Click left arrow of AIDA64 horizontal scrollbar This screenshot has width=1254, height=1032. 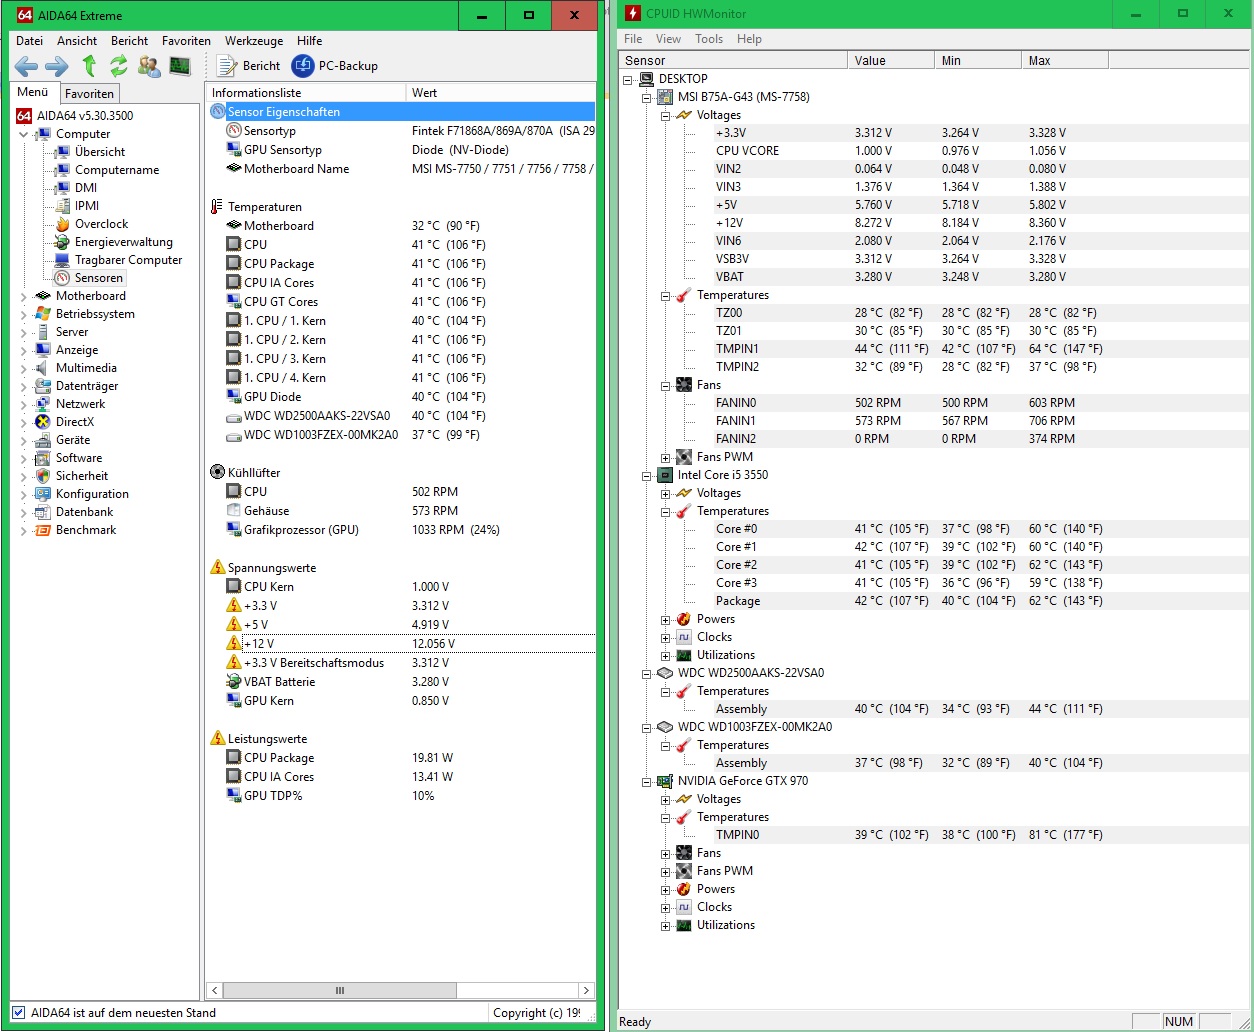pyautogui.click(x=215, y=990)
